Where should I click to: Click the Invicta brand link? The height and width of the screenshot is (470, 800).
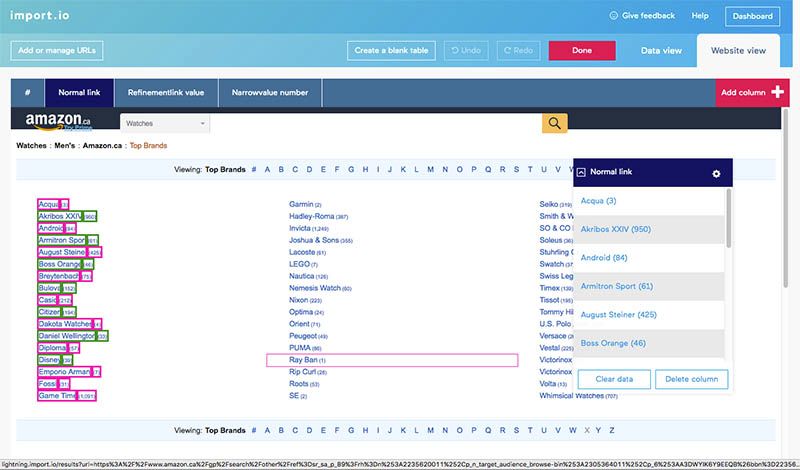(299, 228)
